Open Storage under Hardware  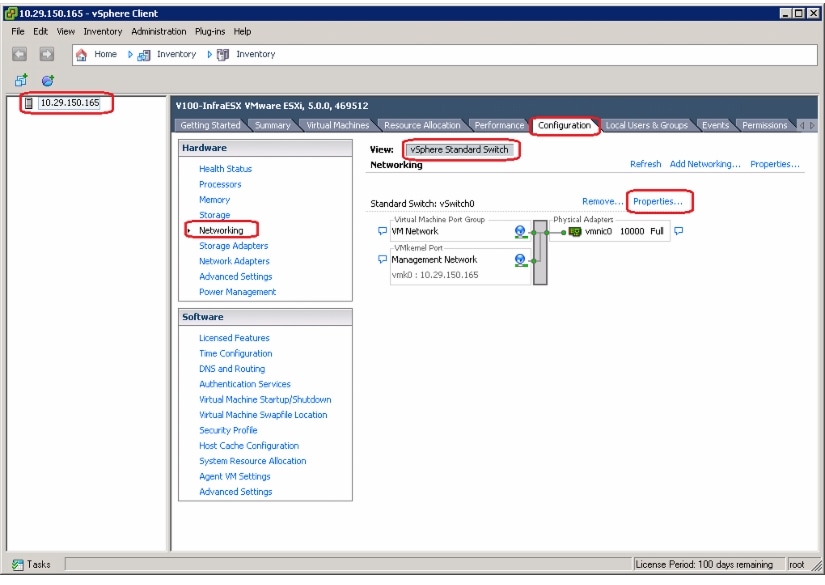(214, 215)
